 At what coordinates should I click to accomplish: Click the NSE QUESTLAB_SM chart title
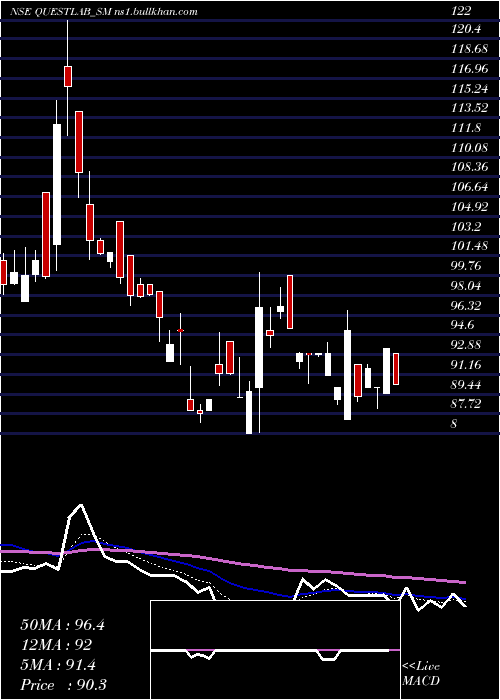(x=104, y=12)
